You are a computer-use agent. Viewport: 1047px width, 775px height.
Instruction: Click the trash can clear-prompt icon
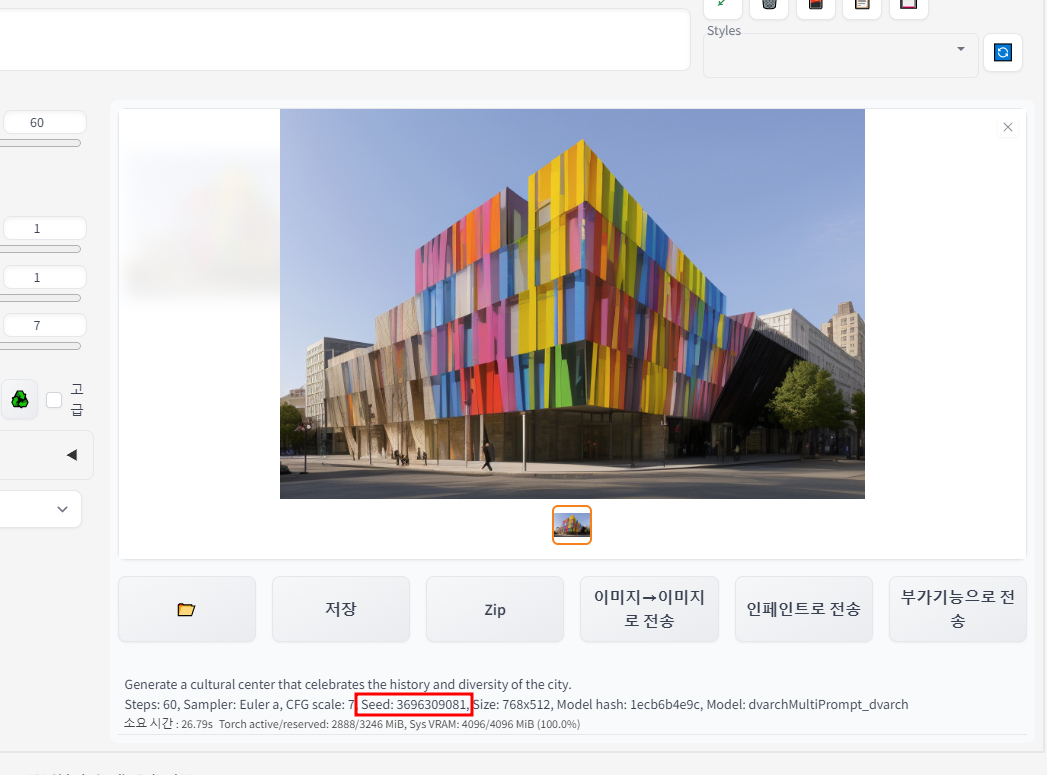click(x=769, y=5)
